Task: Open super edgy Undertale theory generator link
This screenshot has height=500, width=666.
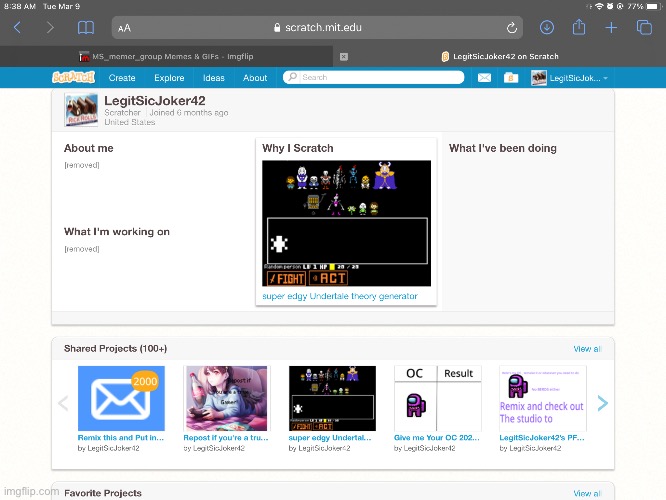Action: click(340, 297)
